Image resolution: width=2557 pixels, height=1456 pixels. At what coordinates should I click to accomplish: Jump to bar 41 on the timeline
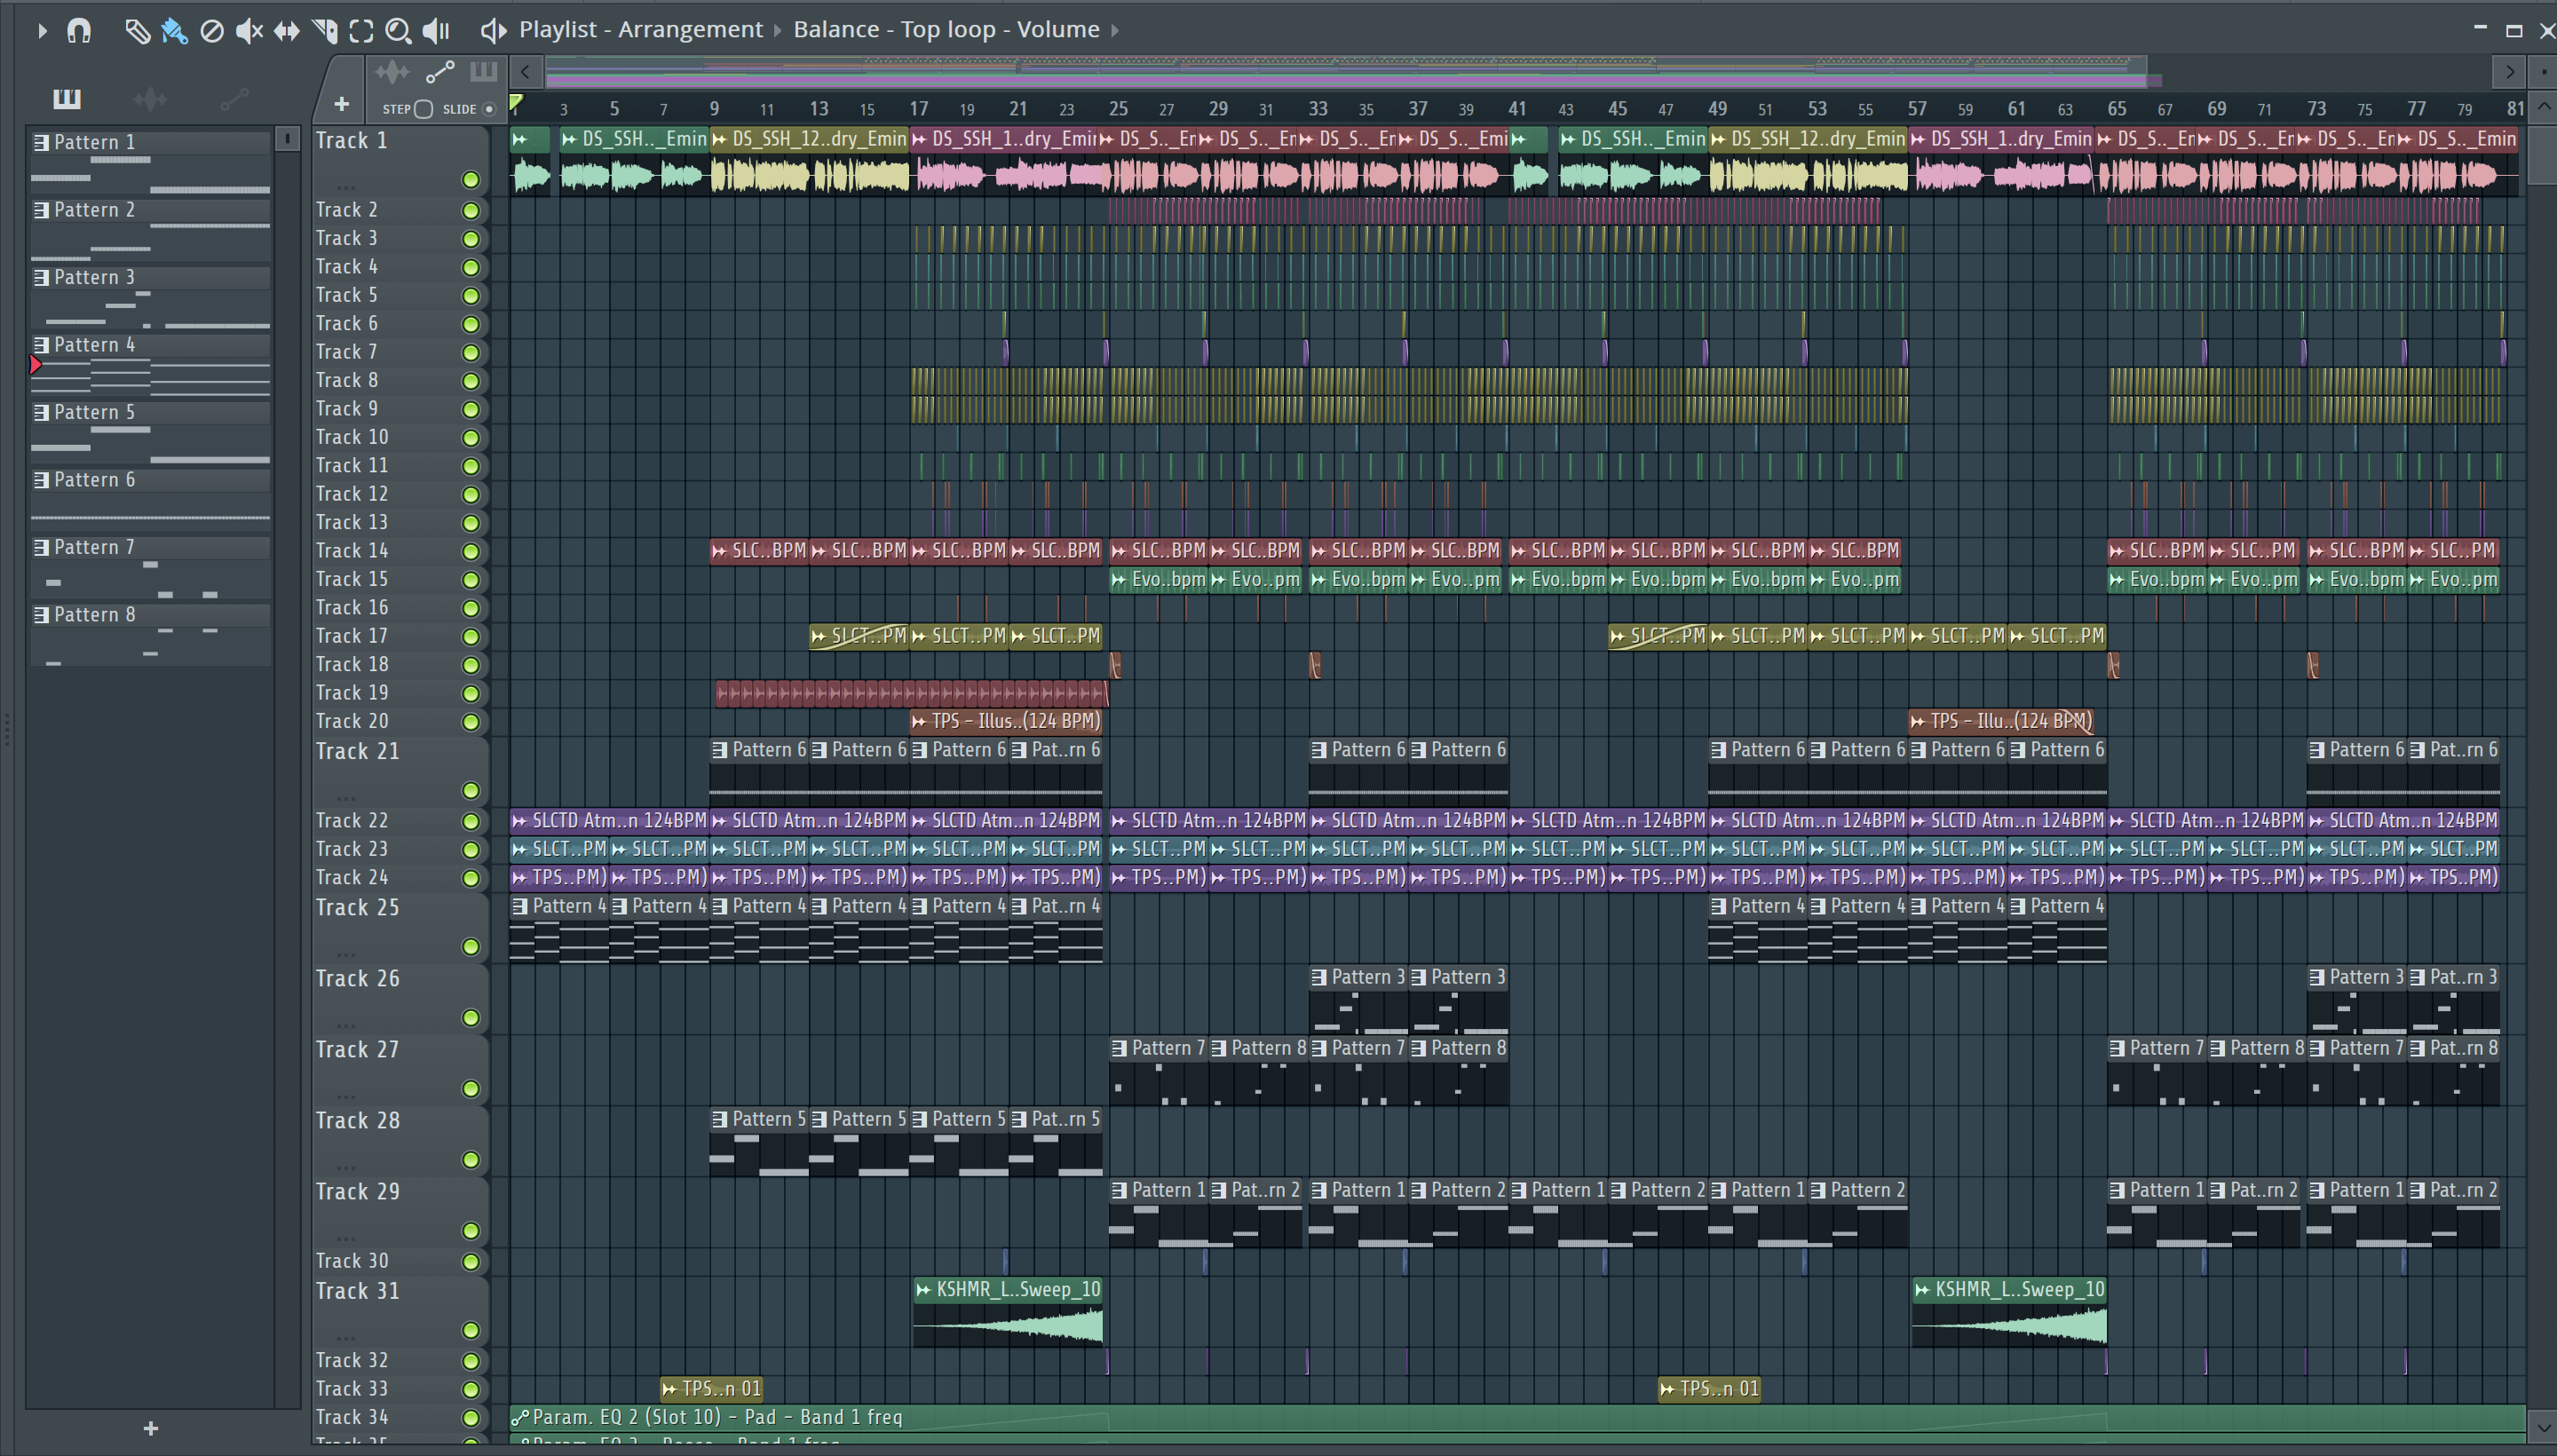[x=1517, y=108]
